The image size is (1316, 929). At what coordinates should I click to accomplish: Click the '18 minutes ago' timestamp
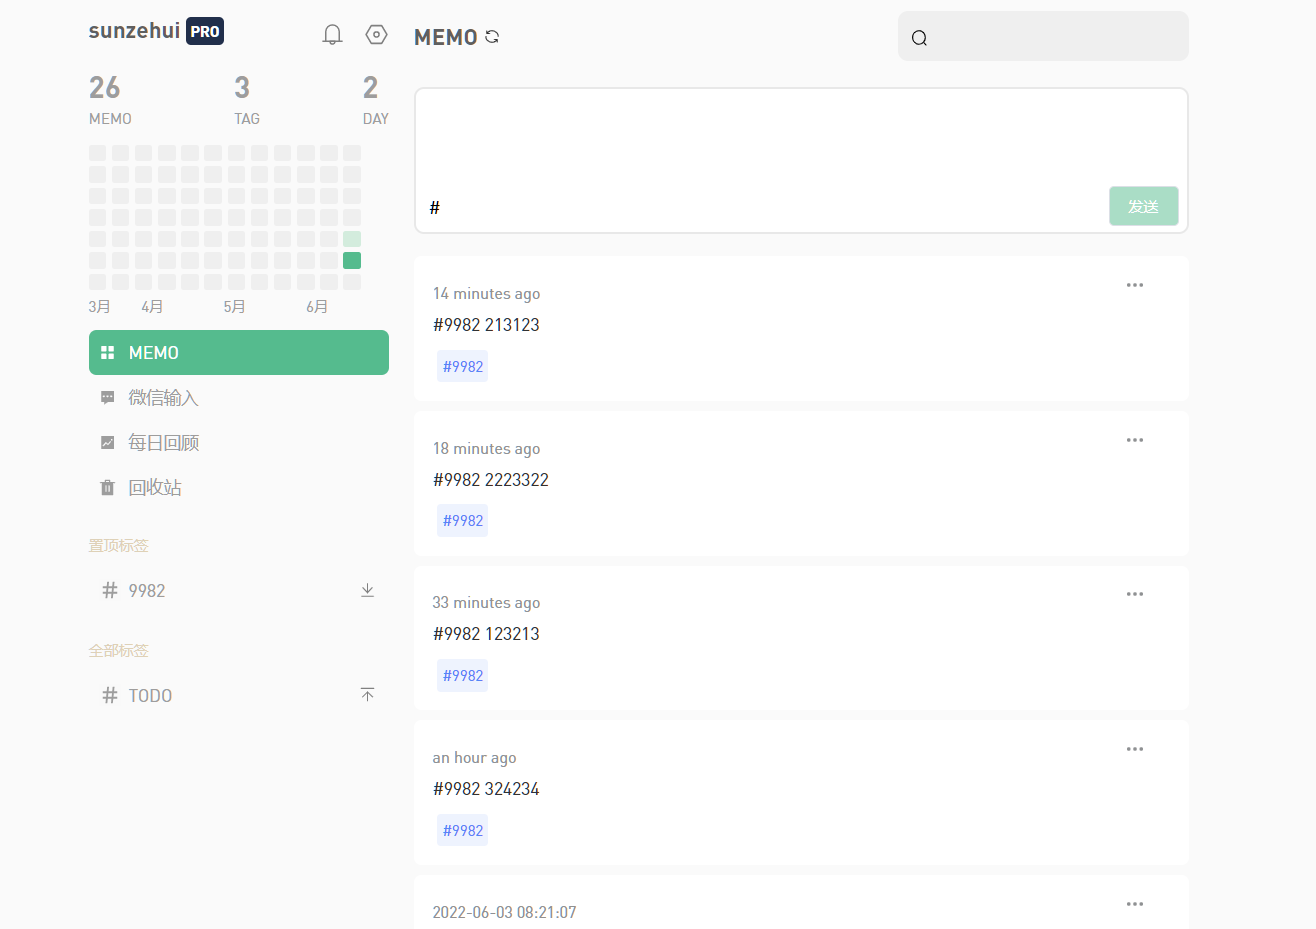486,449
